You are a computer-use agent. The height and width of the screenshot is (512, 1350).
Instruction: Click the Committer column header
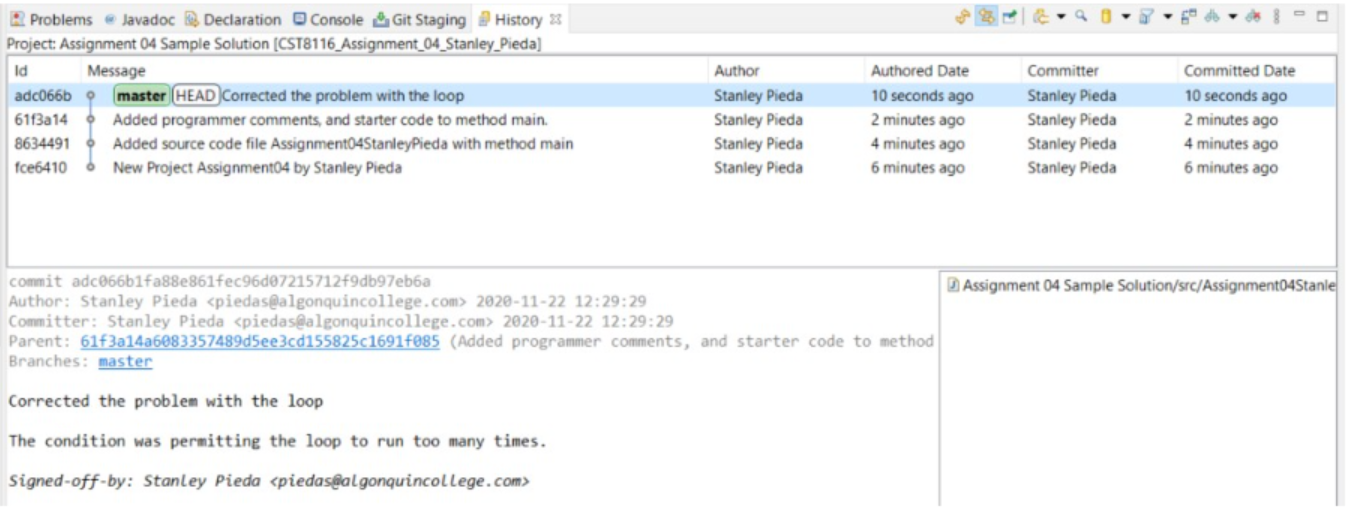[1099, 71]
